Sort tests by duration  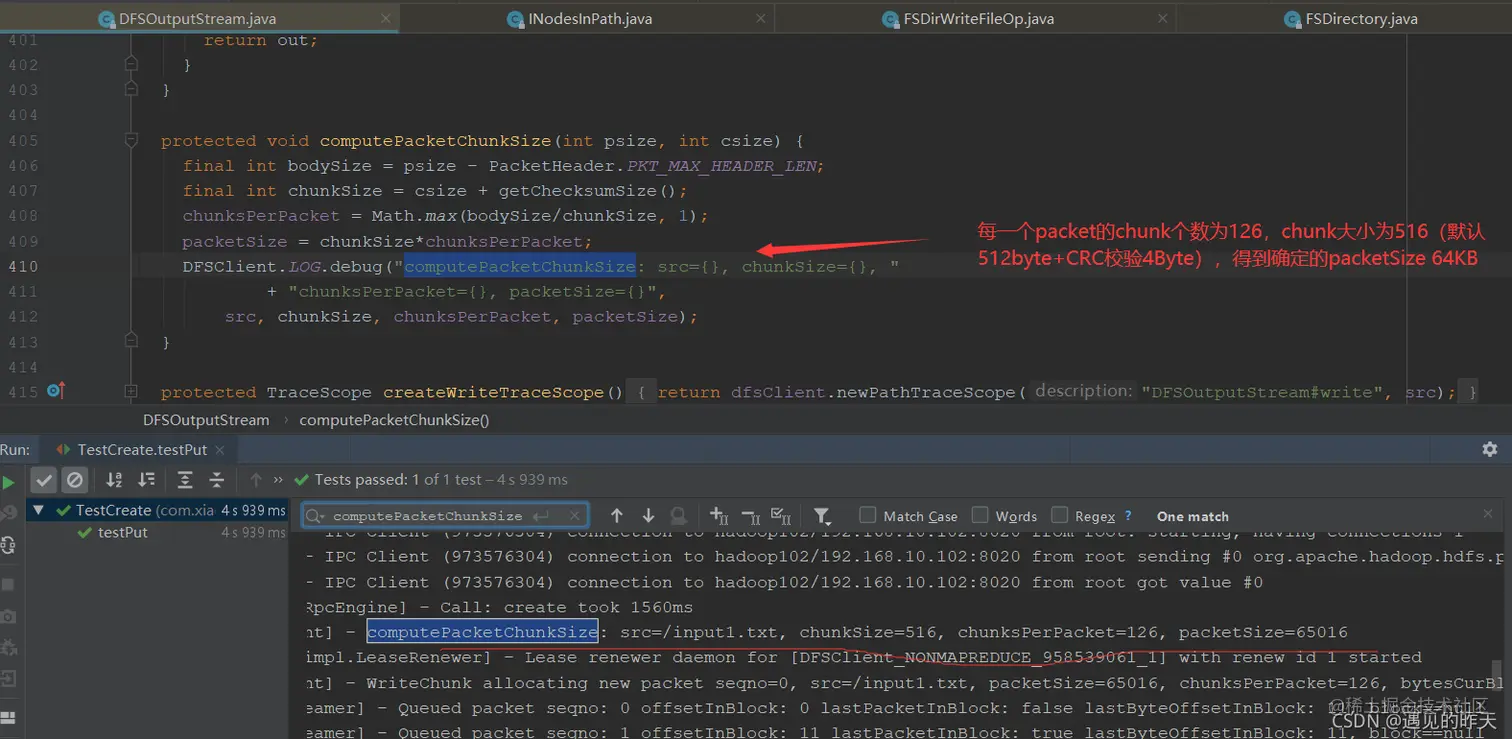pyautogui.click(x=146, y=480)
